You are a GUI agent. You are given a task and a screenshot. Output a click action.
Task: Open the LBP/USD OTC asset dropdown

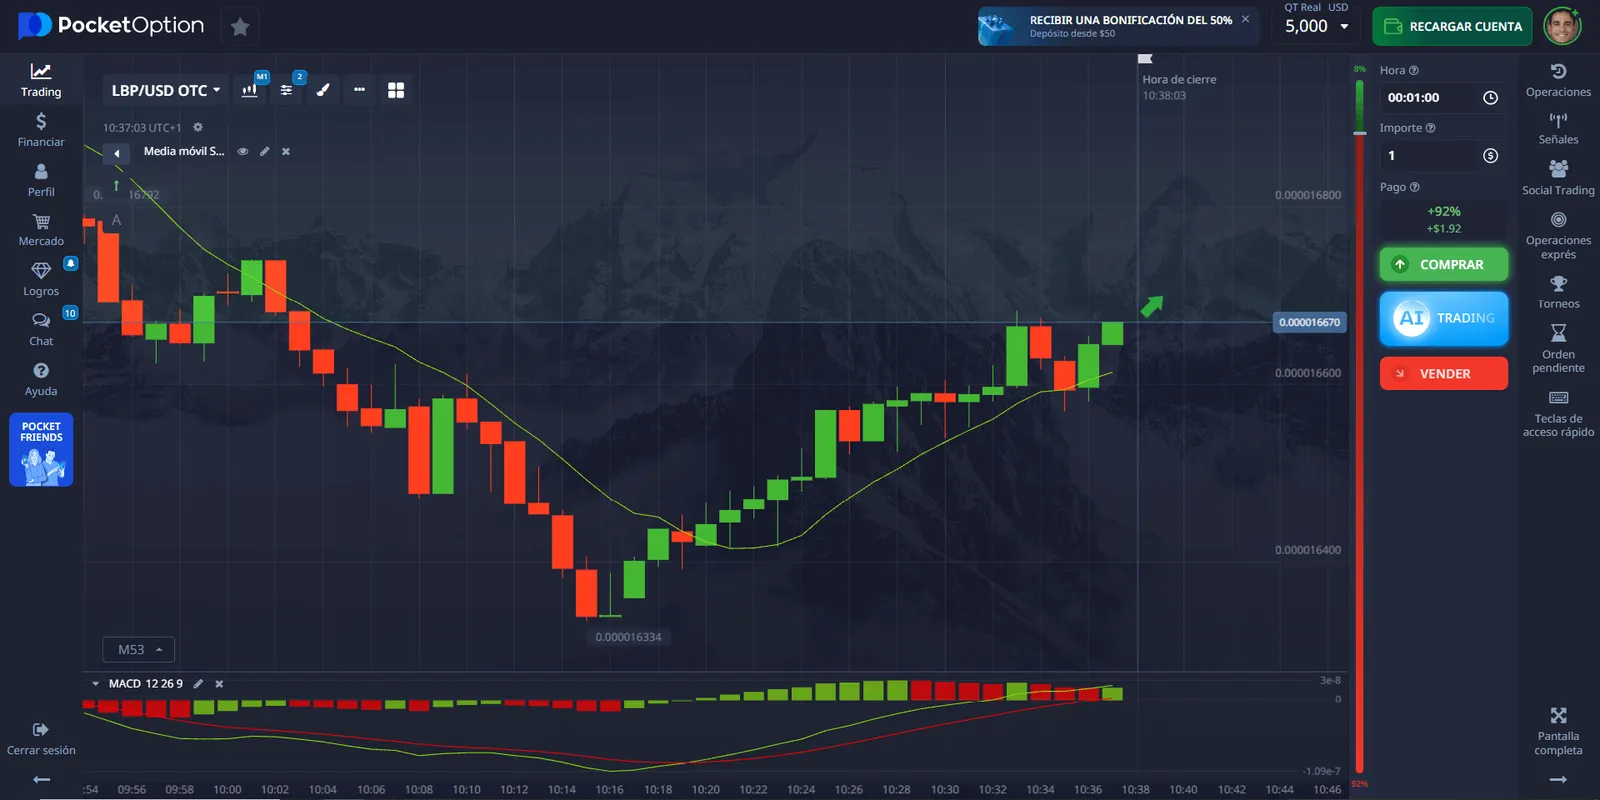tap(165, 90)
